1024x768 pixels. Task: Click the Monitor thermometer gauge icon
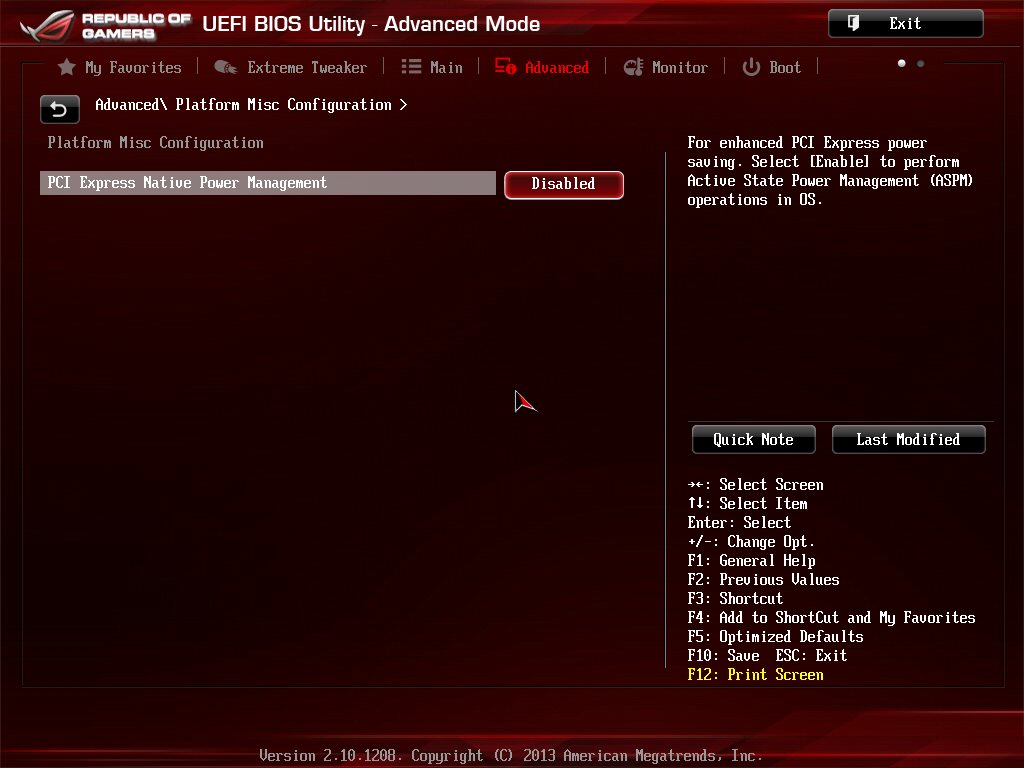[633, 67]
